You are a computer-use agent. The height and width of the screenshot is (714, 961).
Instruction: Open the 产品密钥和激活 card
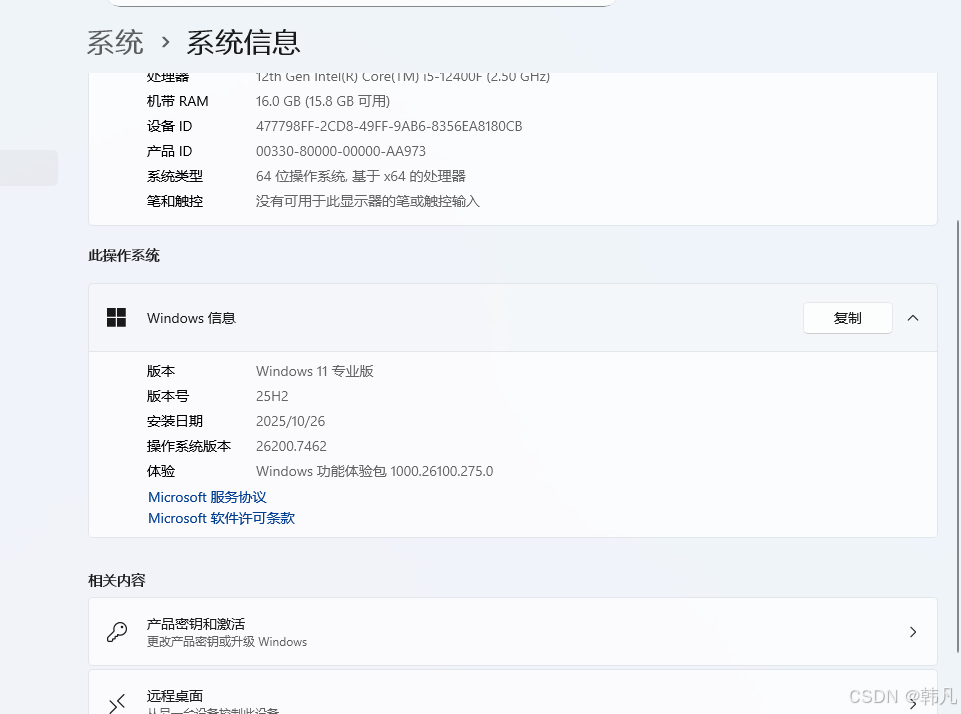513,632
